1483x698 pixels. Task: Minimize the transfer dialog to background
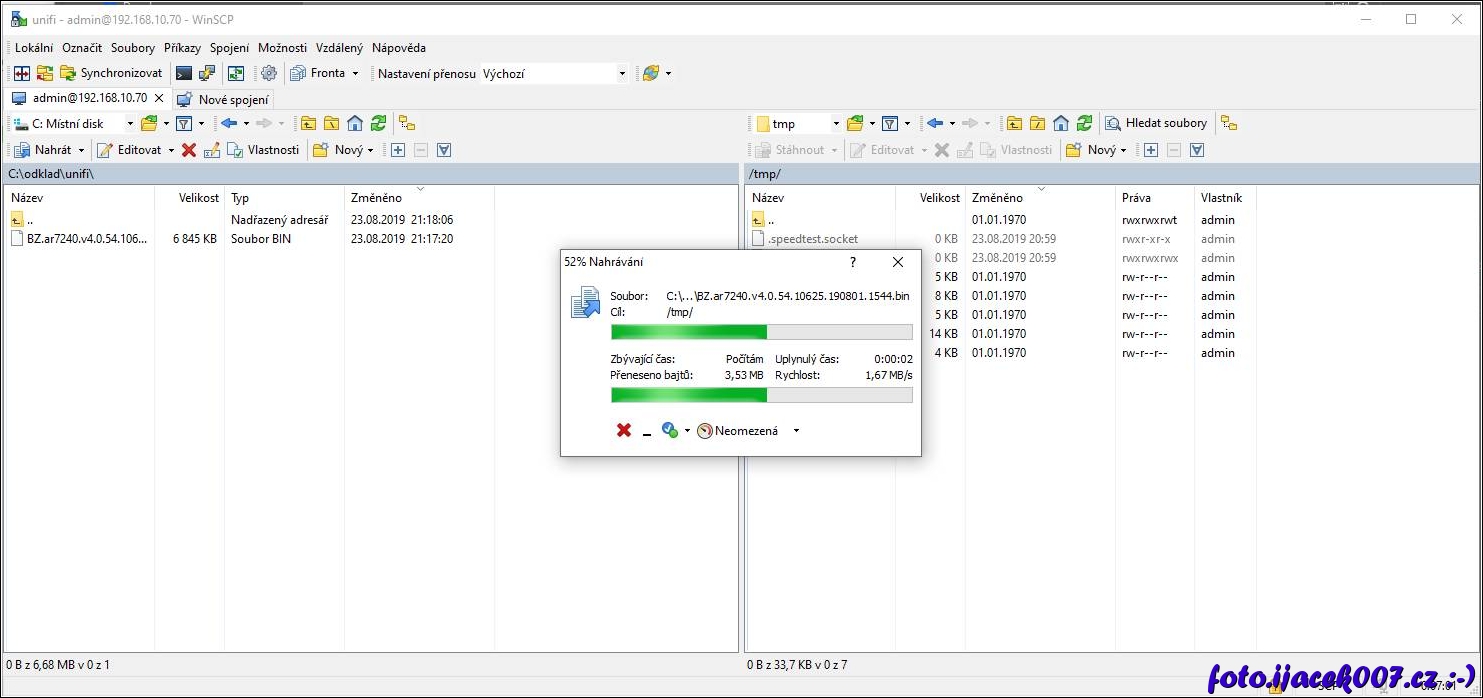point(647,432)
